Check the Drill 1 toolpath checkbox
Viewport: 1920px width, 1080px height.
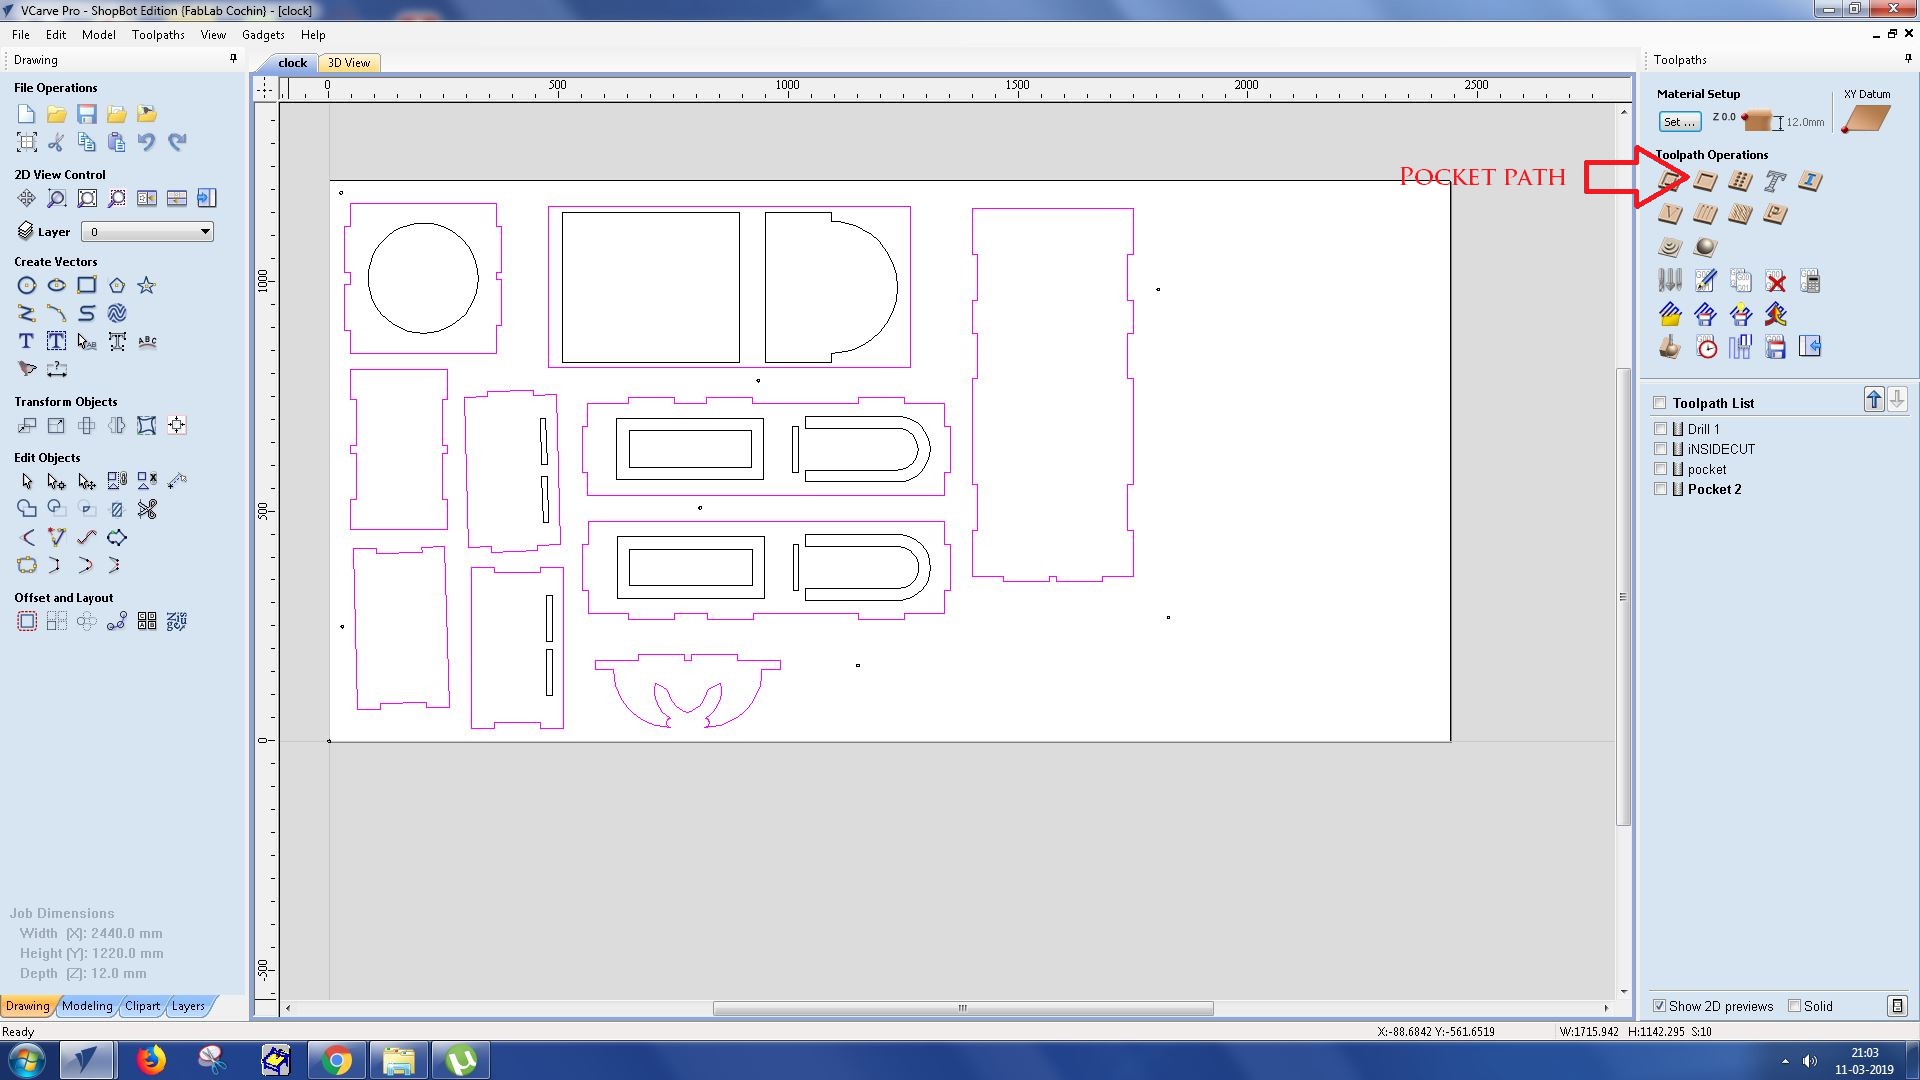[1661, 429]
